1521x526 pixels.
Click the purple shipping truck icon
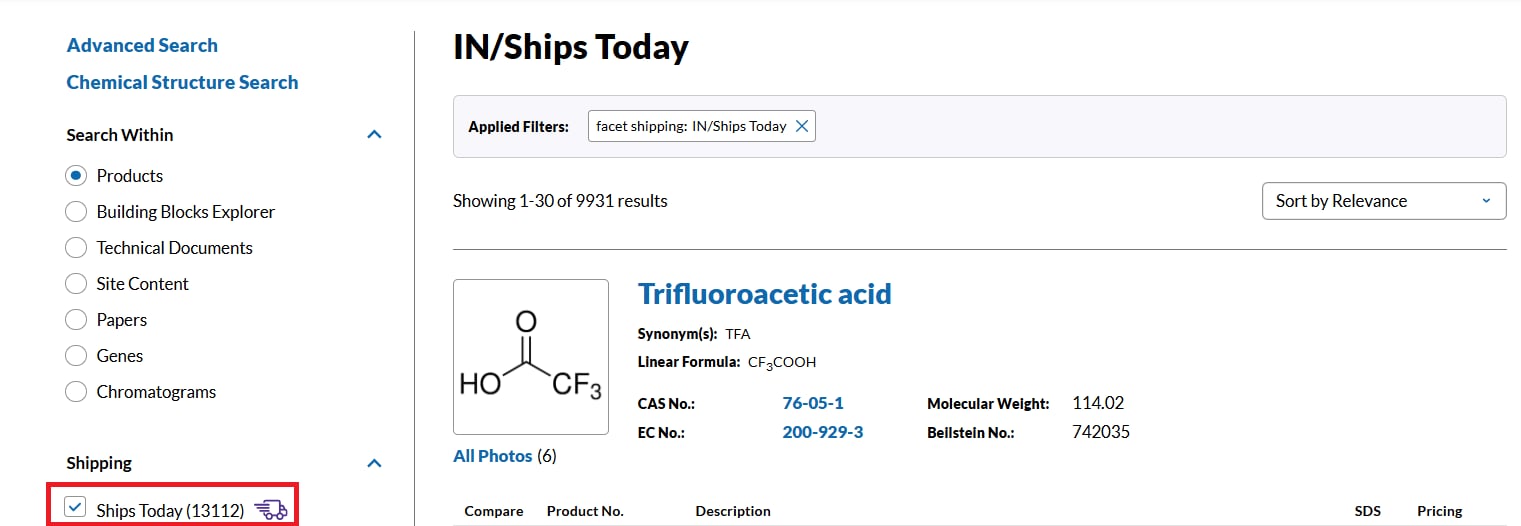pyautogui.click(x=271, y=510)
